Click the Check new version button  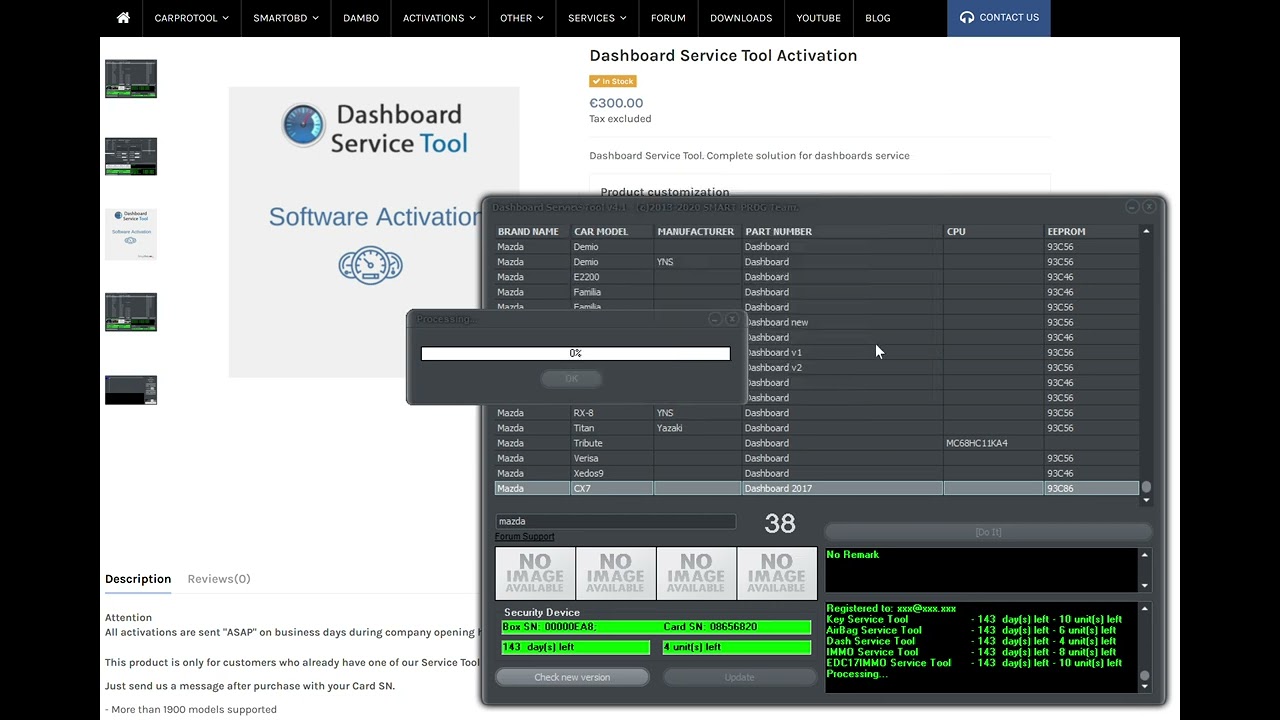(x=572, y=677)
